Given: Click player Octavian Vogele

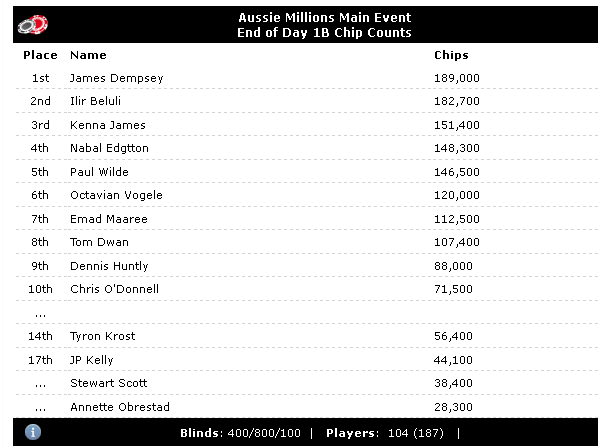Looking at the screenshot, I should pos(115,195).
